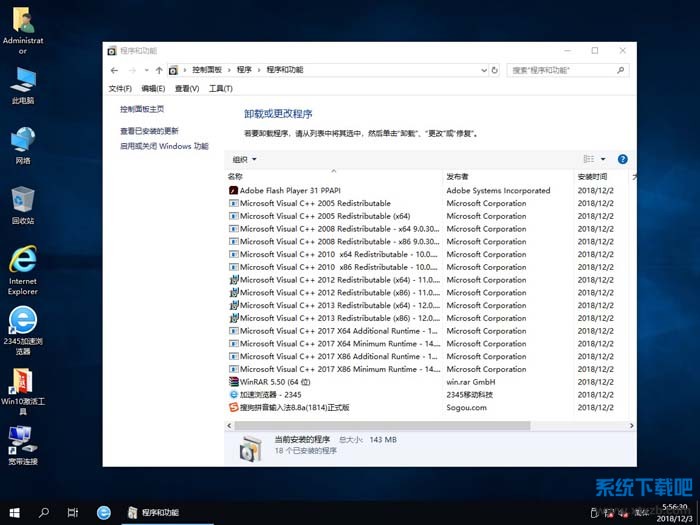Click the refresh button beside address bar
Viewport: 700px width, 525px height.
[x=495, y=70]
